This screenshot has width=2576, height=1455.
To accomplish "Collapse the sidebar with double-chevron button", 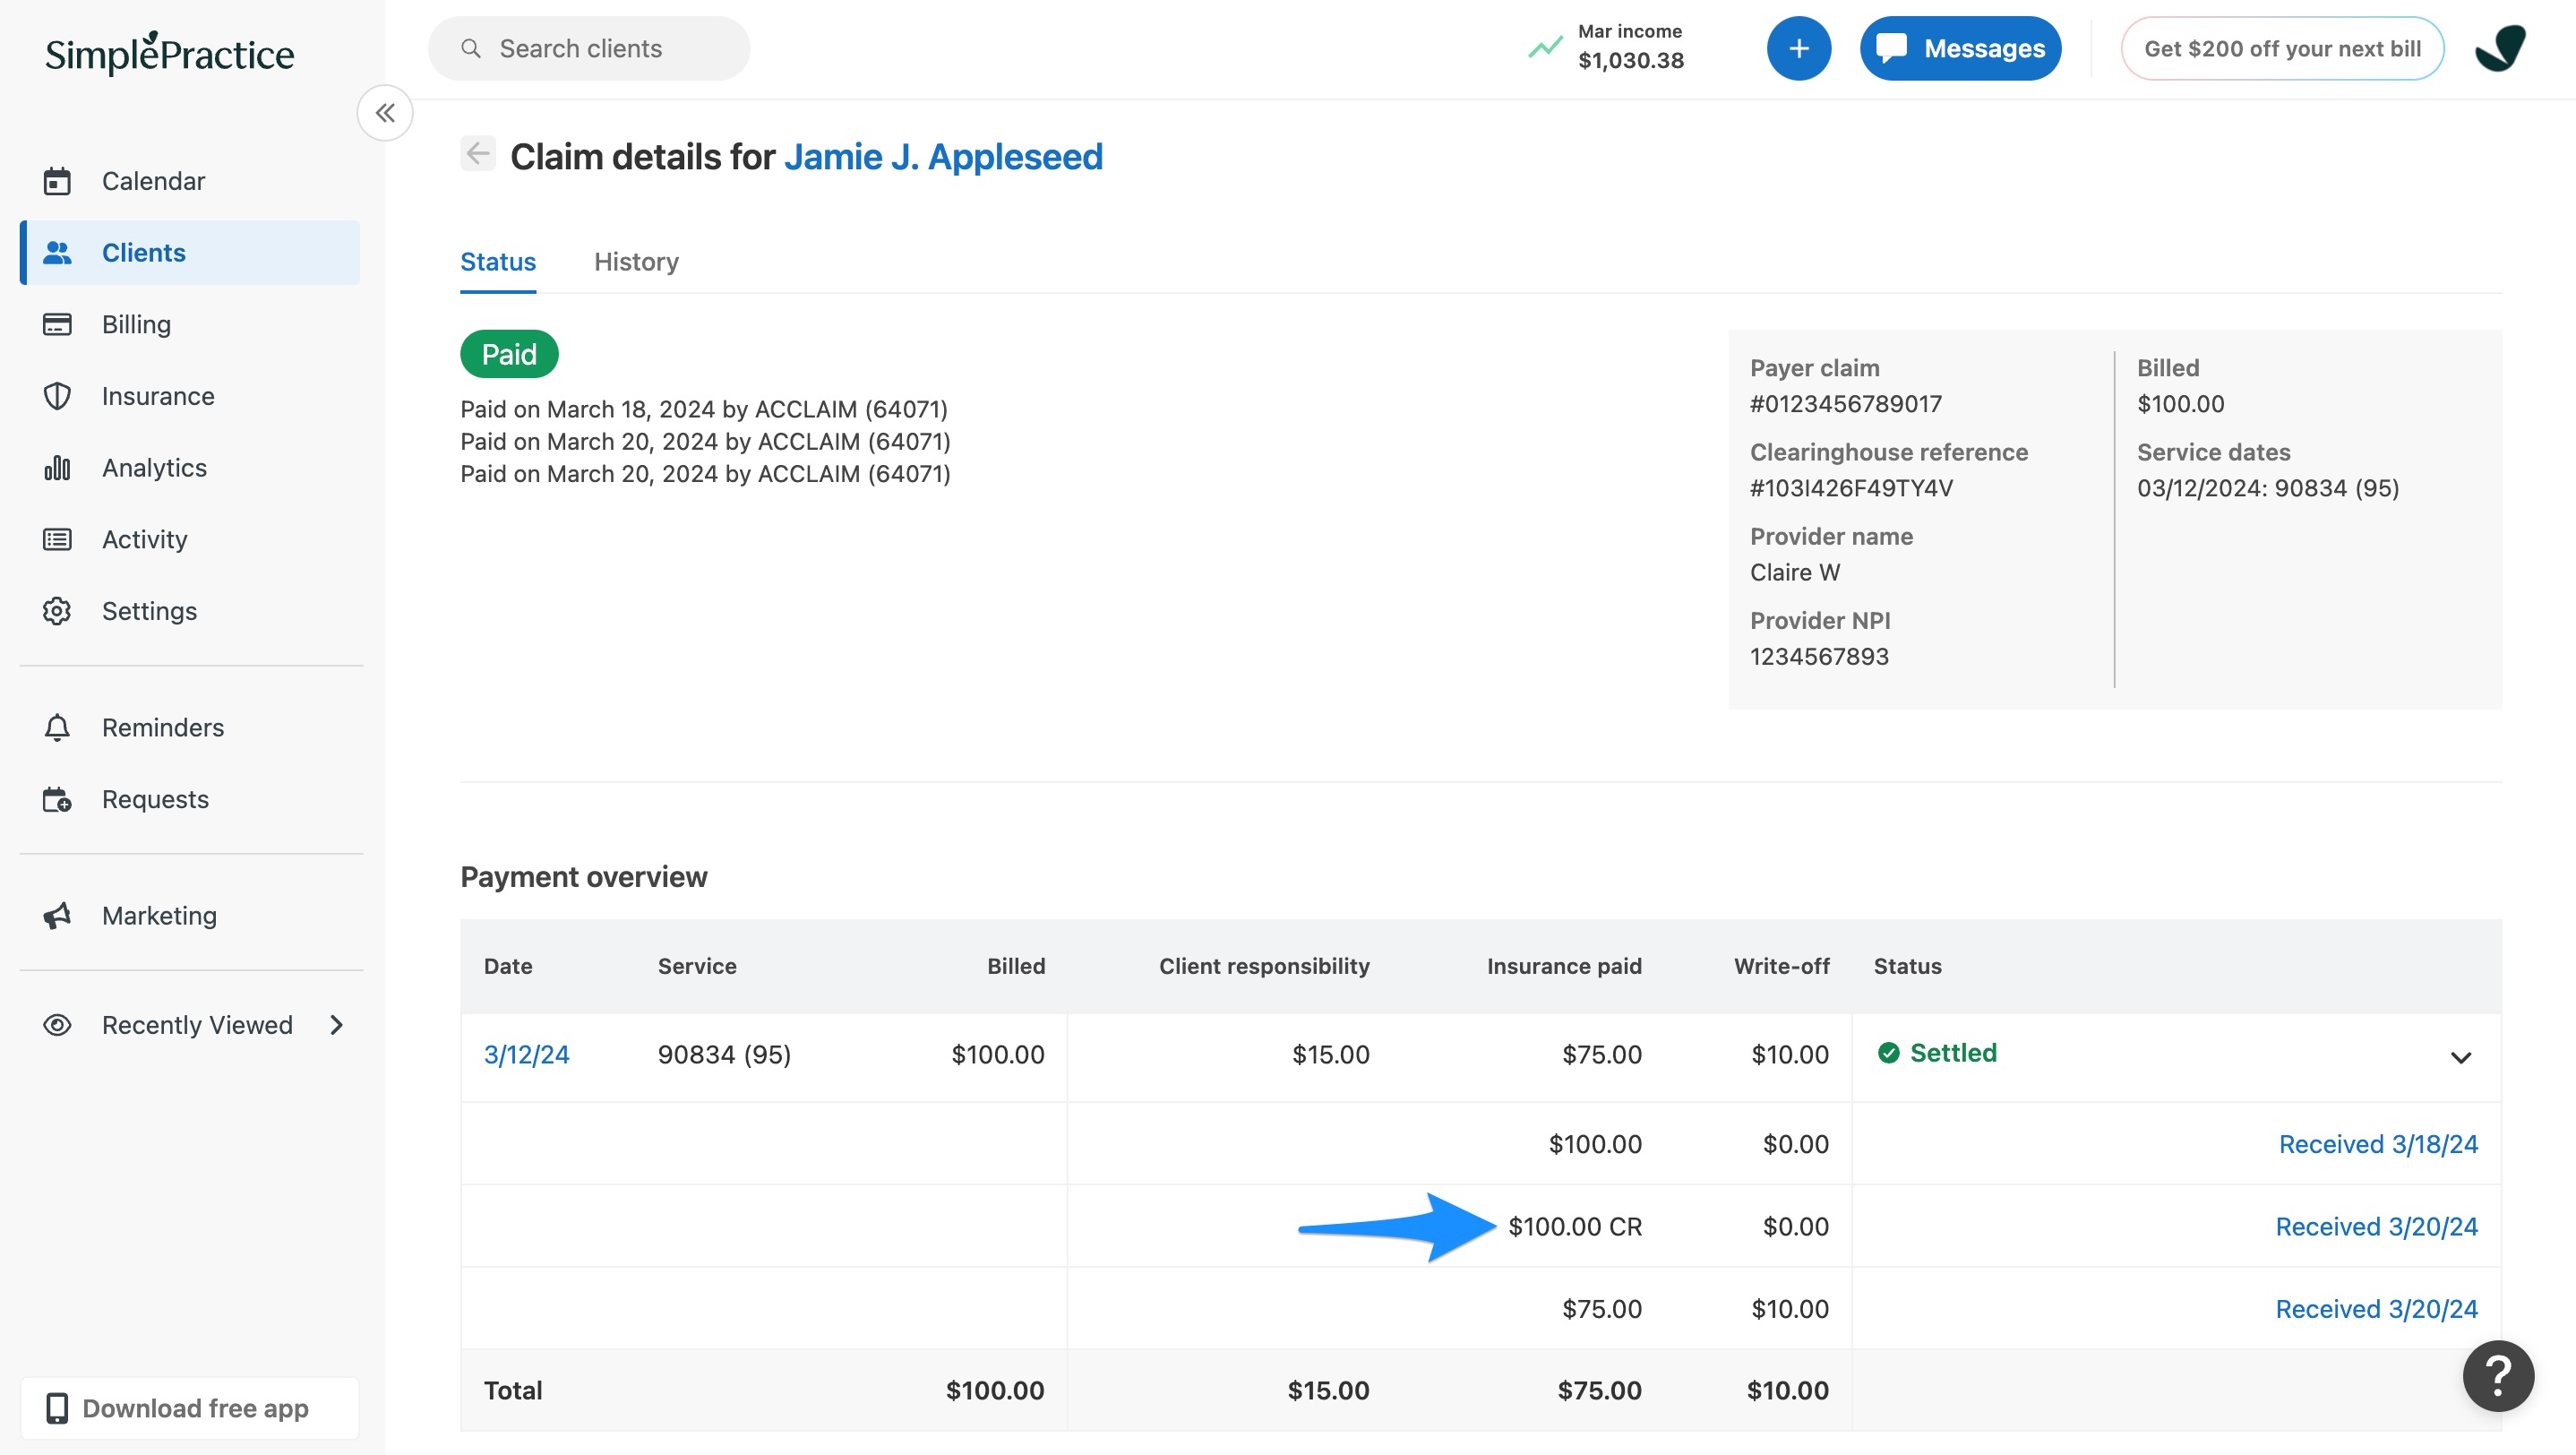I will pos(385,113).
